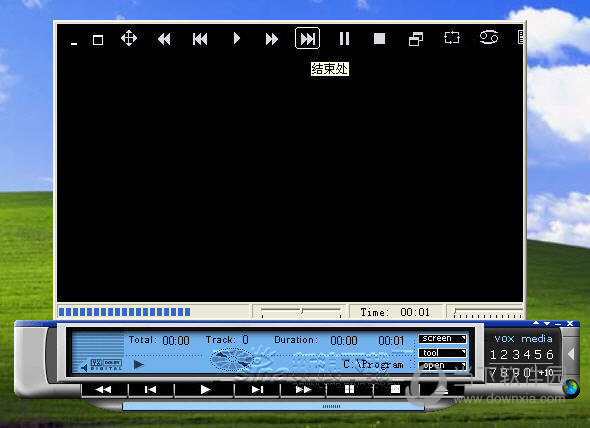590x428 pixels.
Task: Click the +10 keypad button
Action: point(546,373)
